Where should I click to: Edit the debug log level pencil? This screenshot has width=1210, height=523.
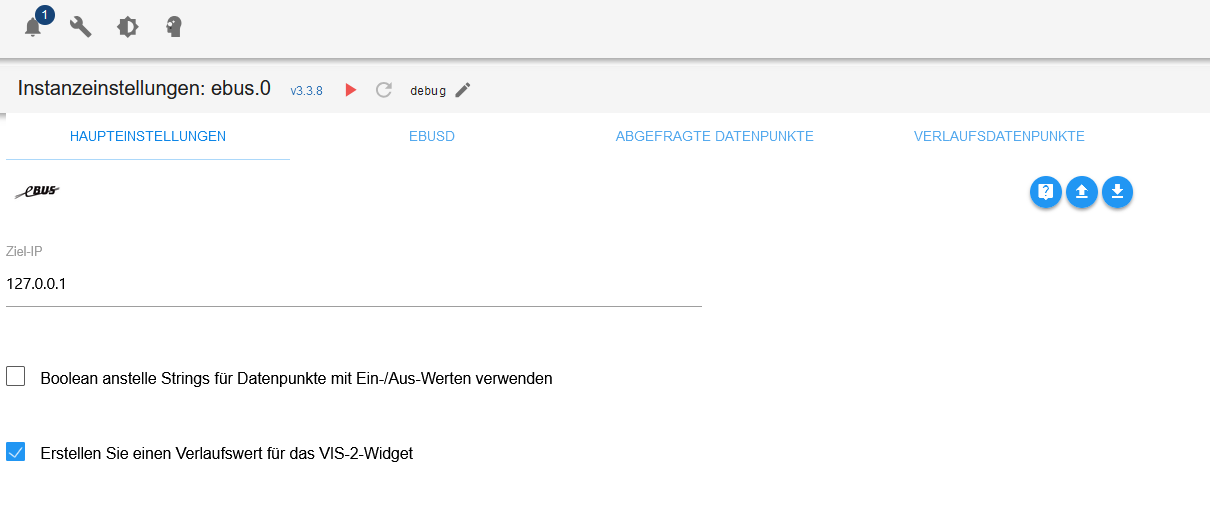462,90
